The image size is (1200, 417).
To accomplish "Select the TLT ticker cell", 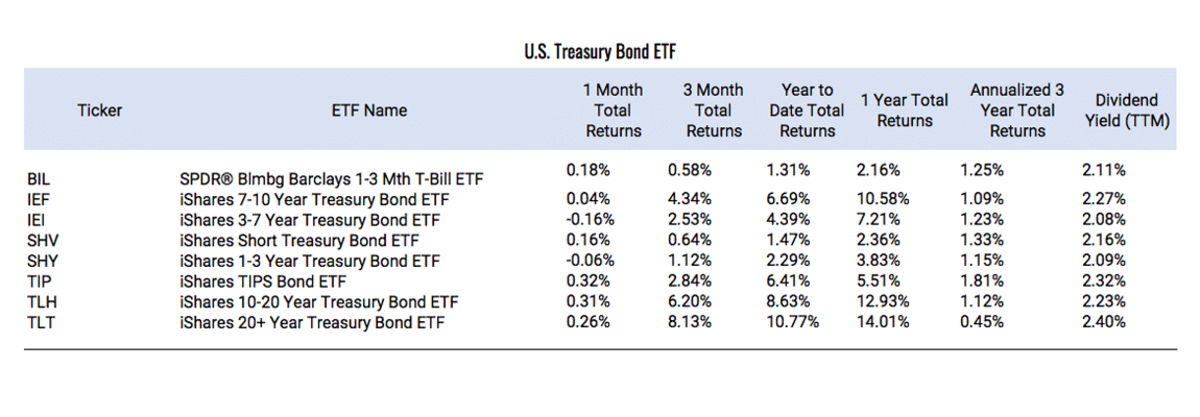I will pyautogui.click(x=39, y=323).
